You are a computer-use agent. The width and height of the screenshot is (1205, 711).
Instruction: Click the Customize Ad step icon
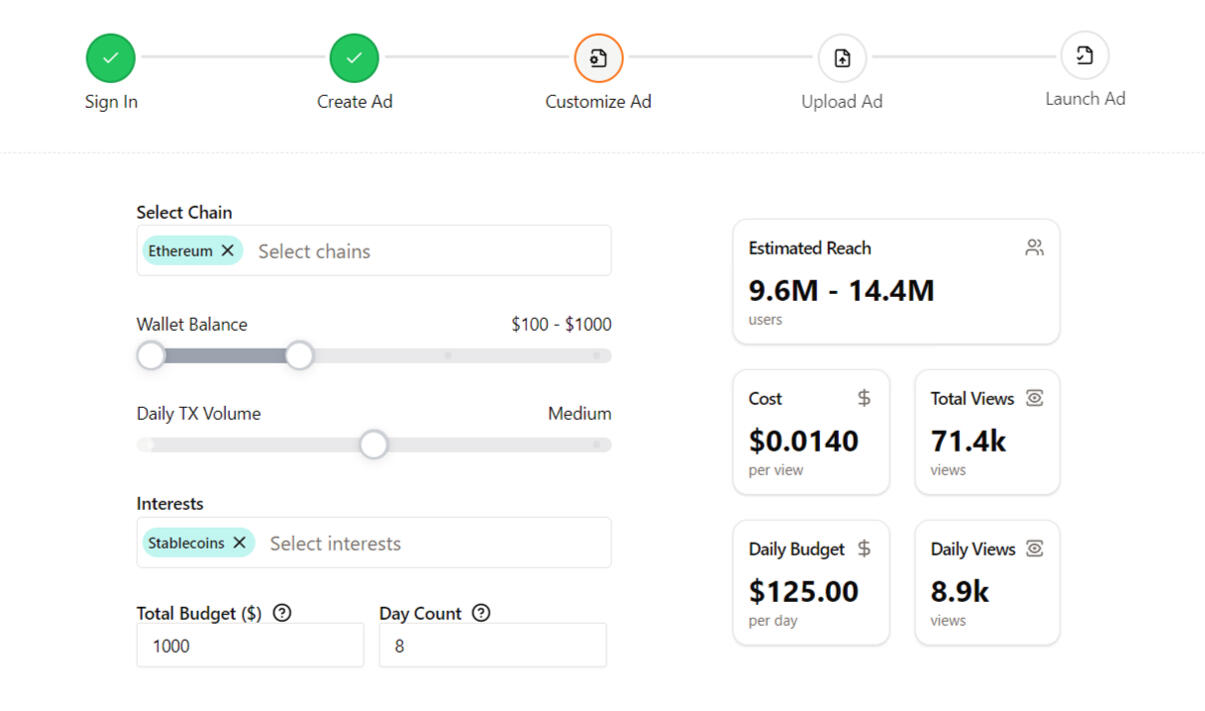point(598,58)
